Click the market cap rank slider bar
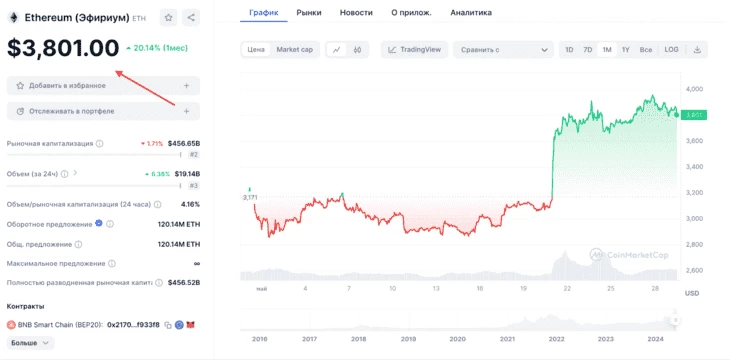Viewport: 730px width, 360px height. 94,155
